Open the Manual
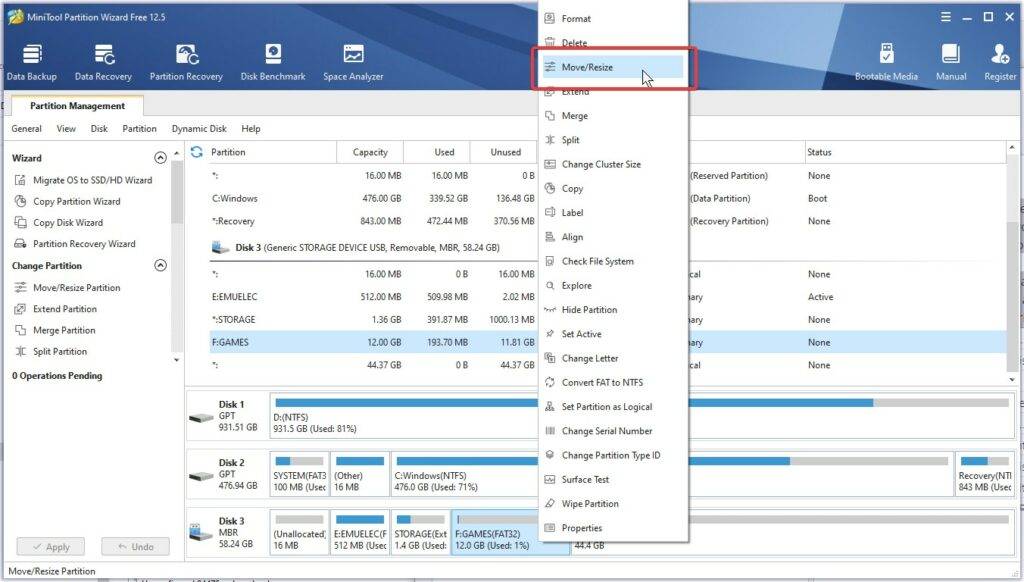The width and height of the screenshot is (1024, 582). pos(951,63)
